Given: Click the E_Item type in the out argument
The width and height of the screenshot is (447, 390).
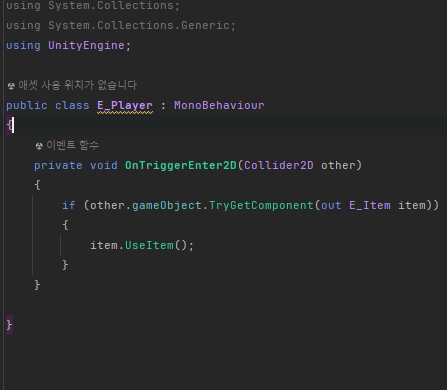Looking at the screenshot, I should click(370, 206).
